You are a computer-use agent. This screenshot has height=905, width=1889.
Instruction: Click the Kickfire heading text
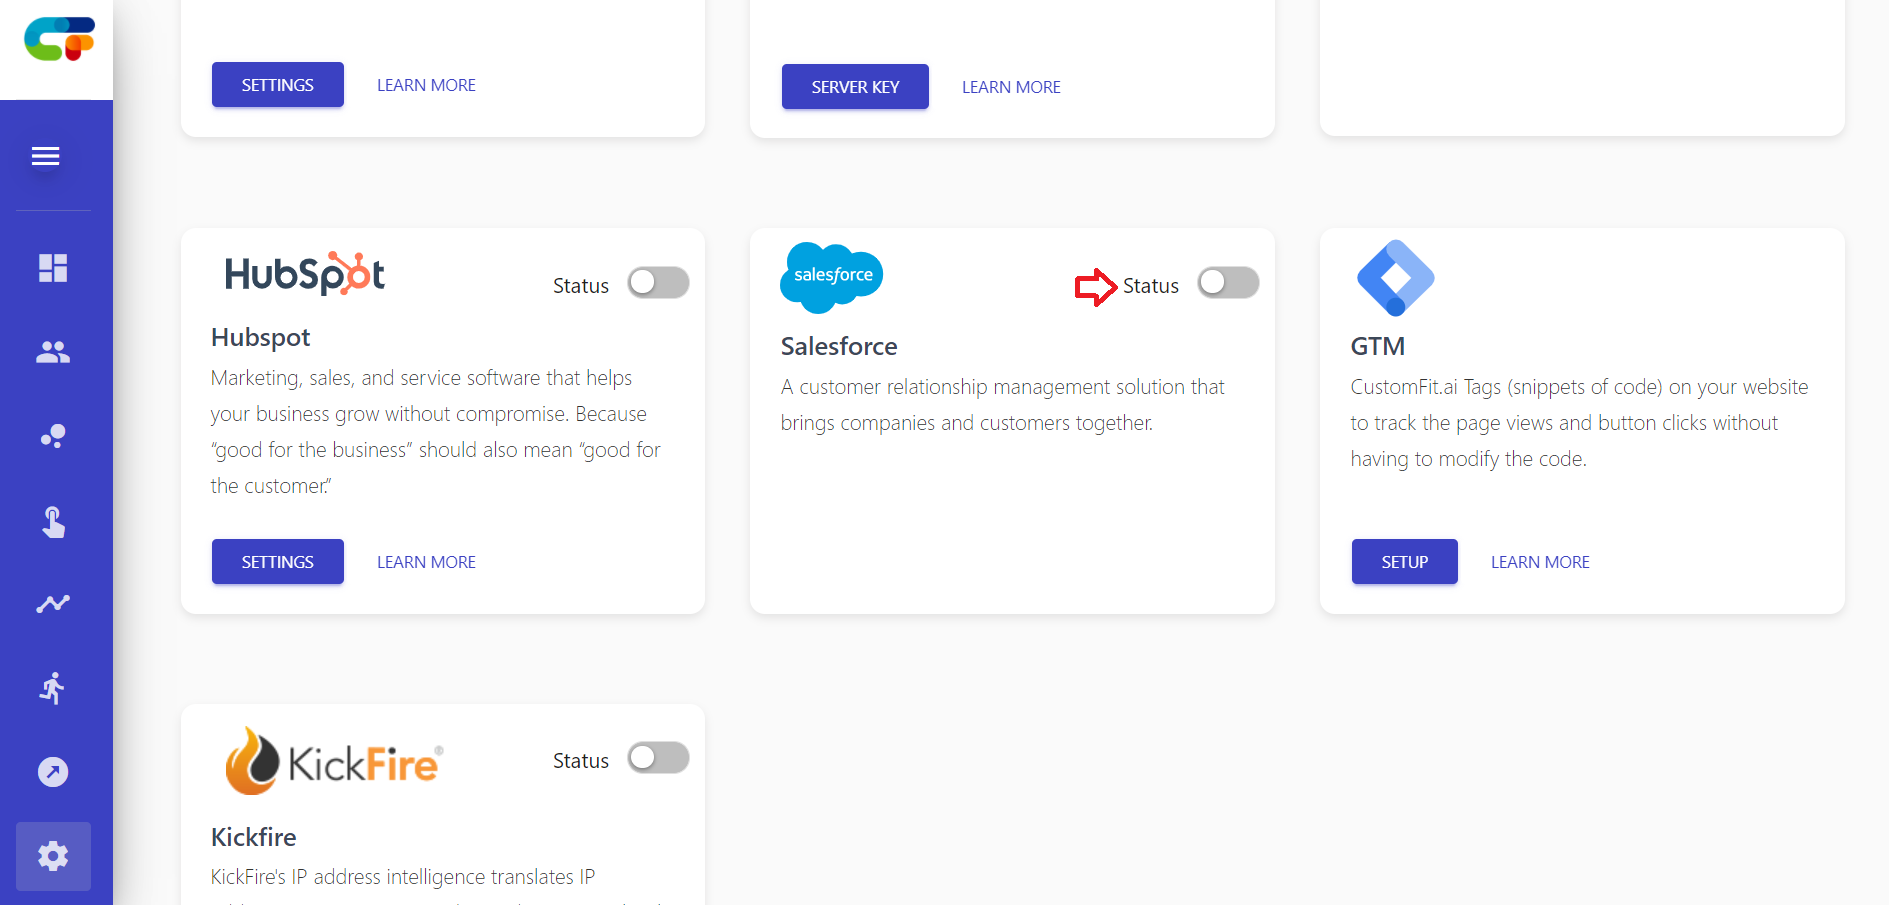point(254,837)
